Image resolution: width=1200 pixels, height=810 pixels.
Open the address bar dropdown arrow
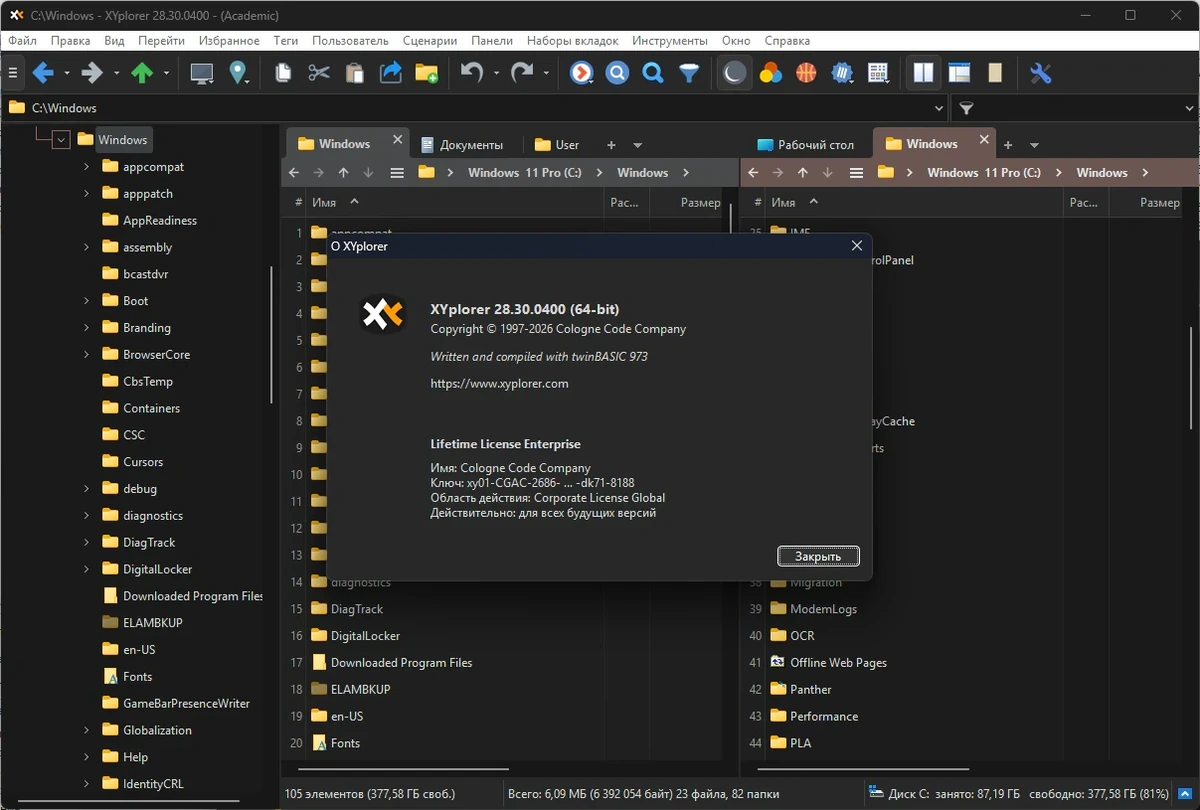point(939,108)
